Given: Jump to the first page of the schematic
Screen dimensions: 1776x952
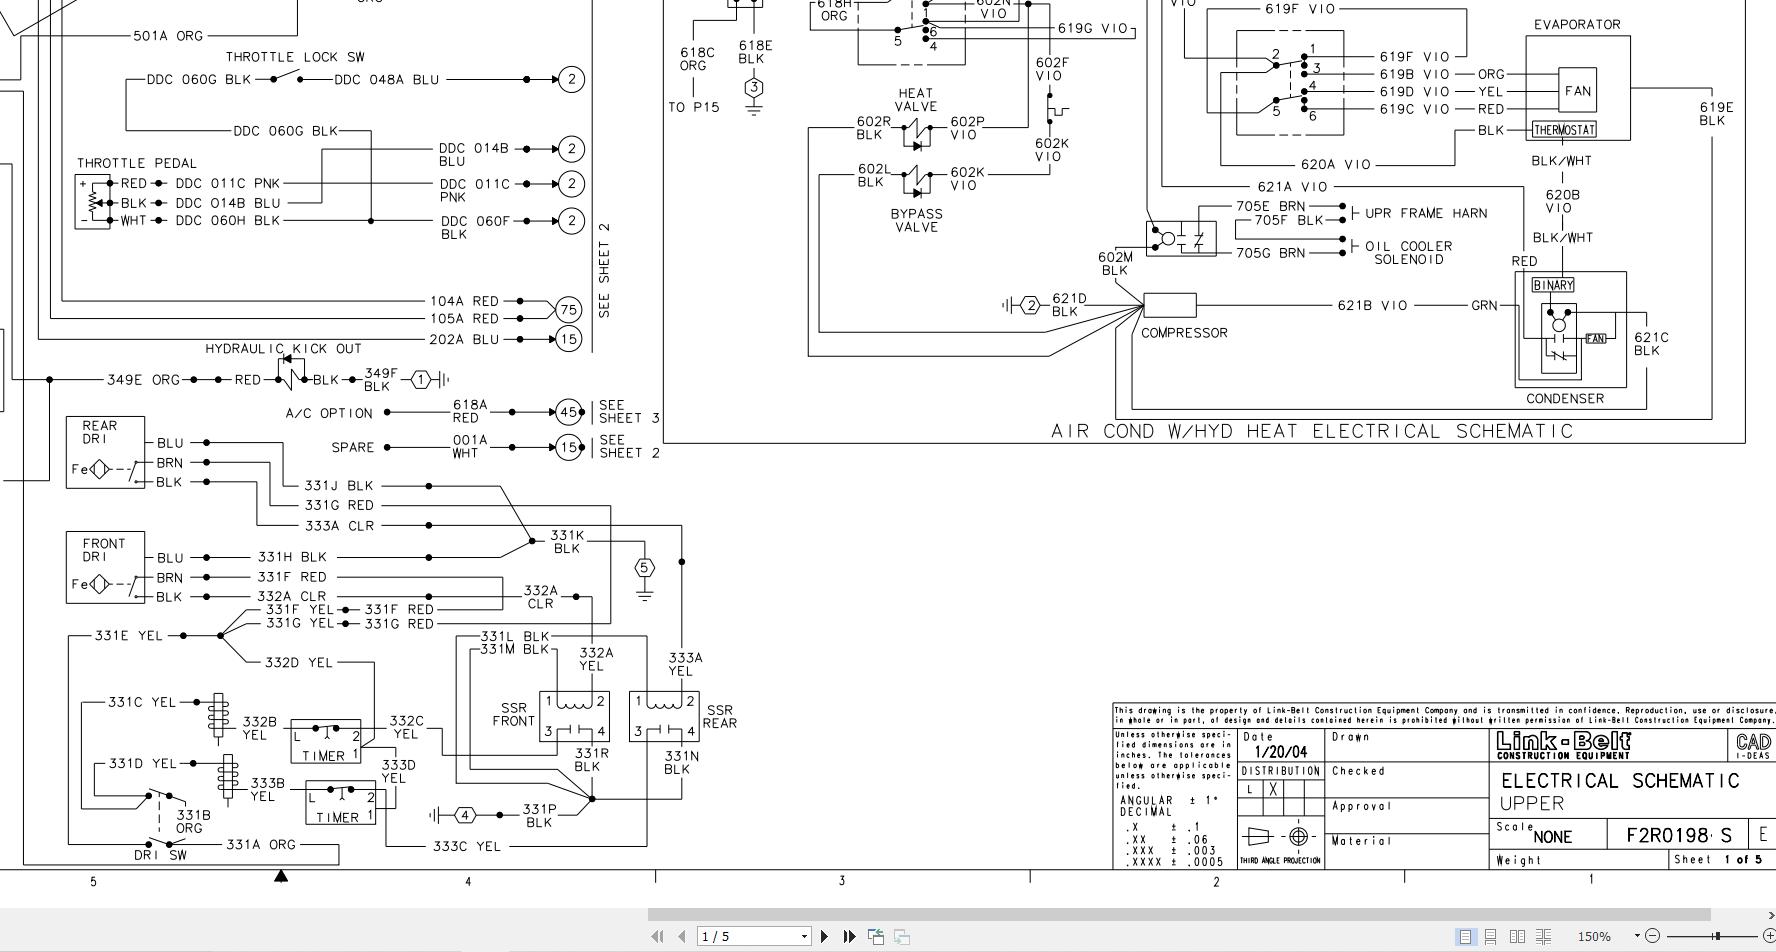Looking at the screenshot, I should [x=658, y=936].
